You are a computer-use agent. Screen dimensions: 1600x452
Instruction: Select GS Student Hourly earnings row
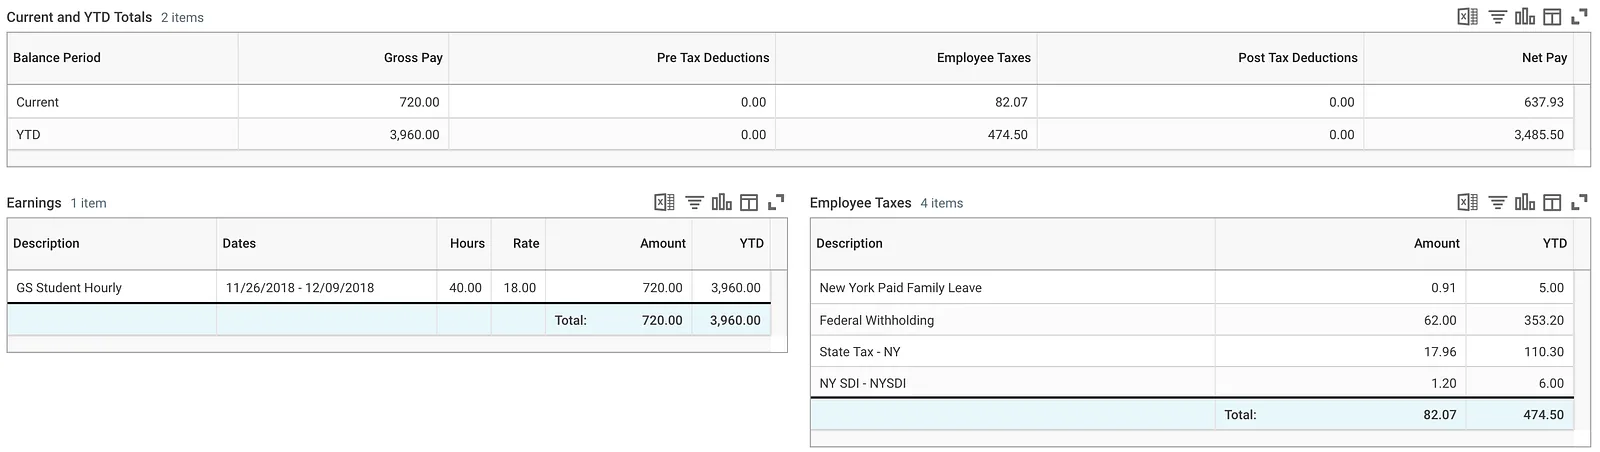[x=389, y=287]
